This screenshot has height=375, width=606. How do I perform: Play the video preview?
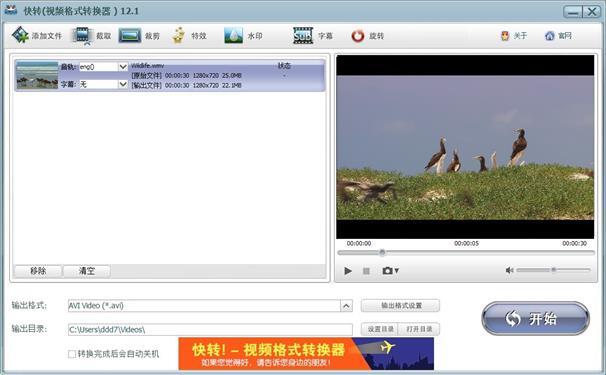(x=348, y=271)
